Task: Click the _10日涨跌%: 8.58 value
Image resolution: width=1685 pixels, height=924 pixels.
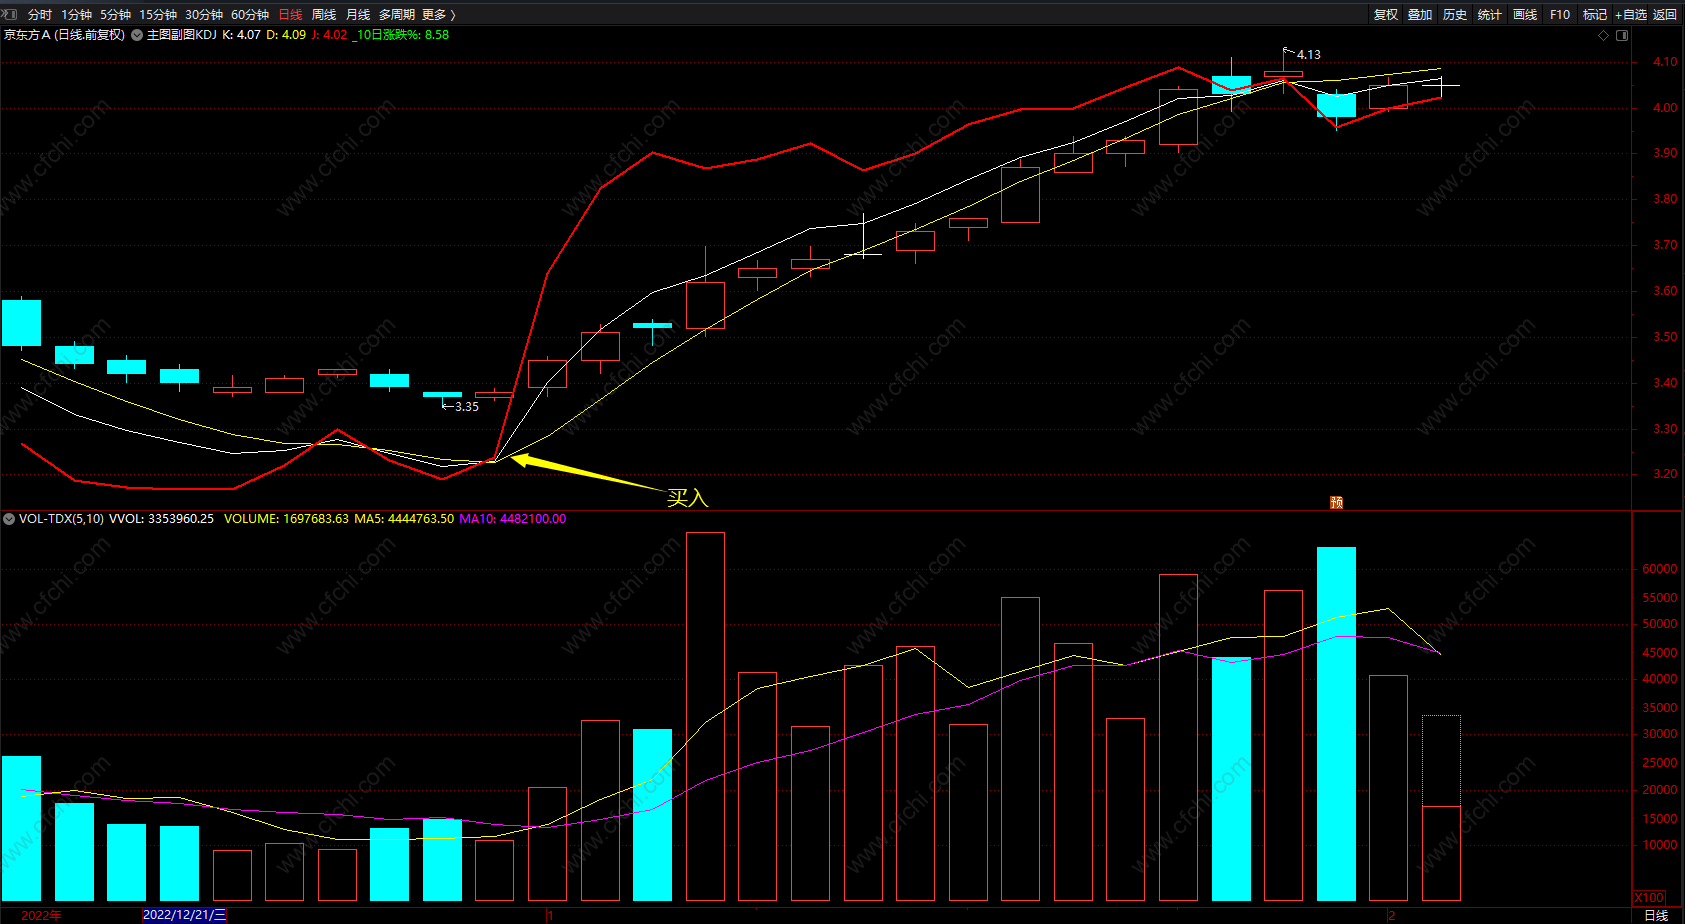Action: pos(400,35)
